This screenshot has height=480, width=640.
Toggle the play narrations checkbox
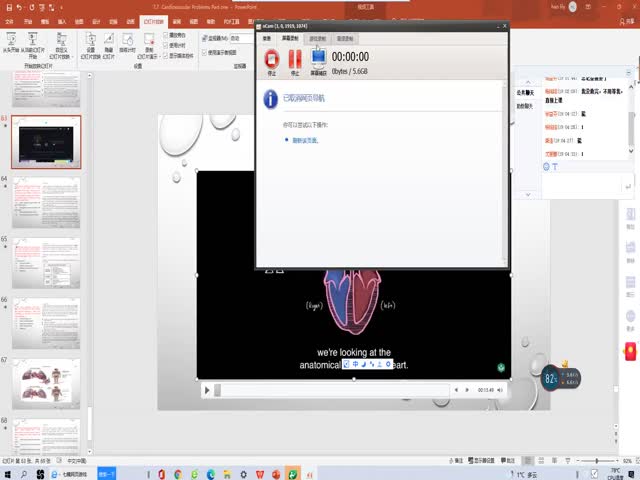(x=165, y=35)
